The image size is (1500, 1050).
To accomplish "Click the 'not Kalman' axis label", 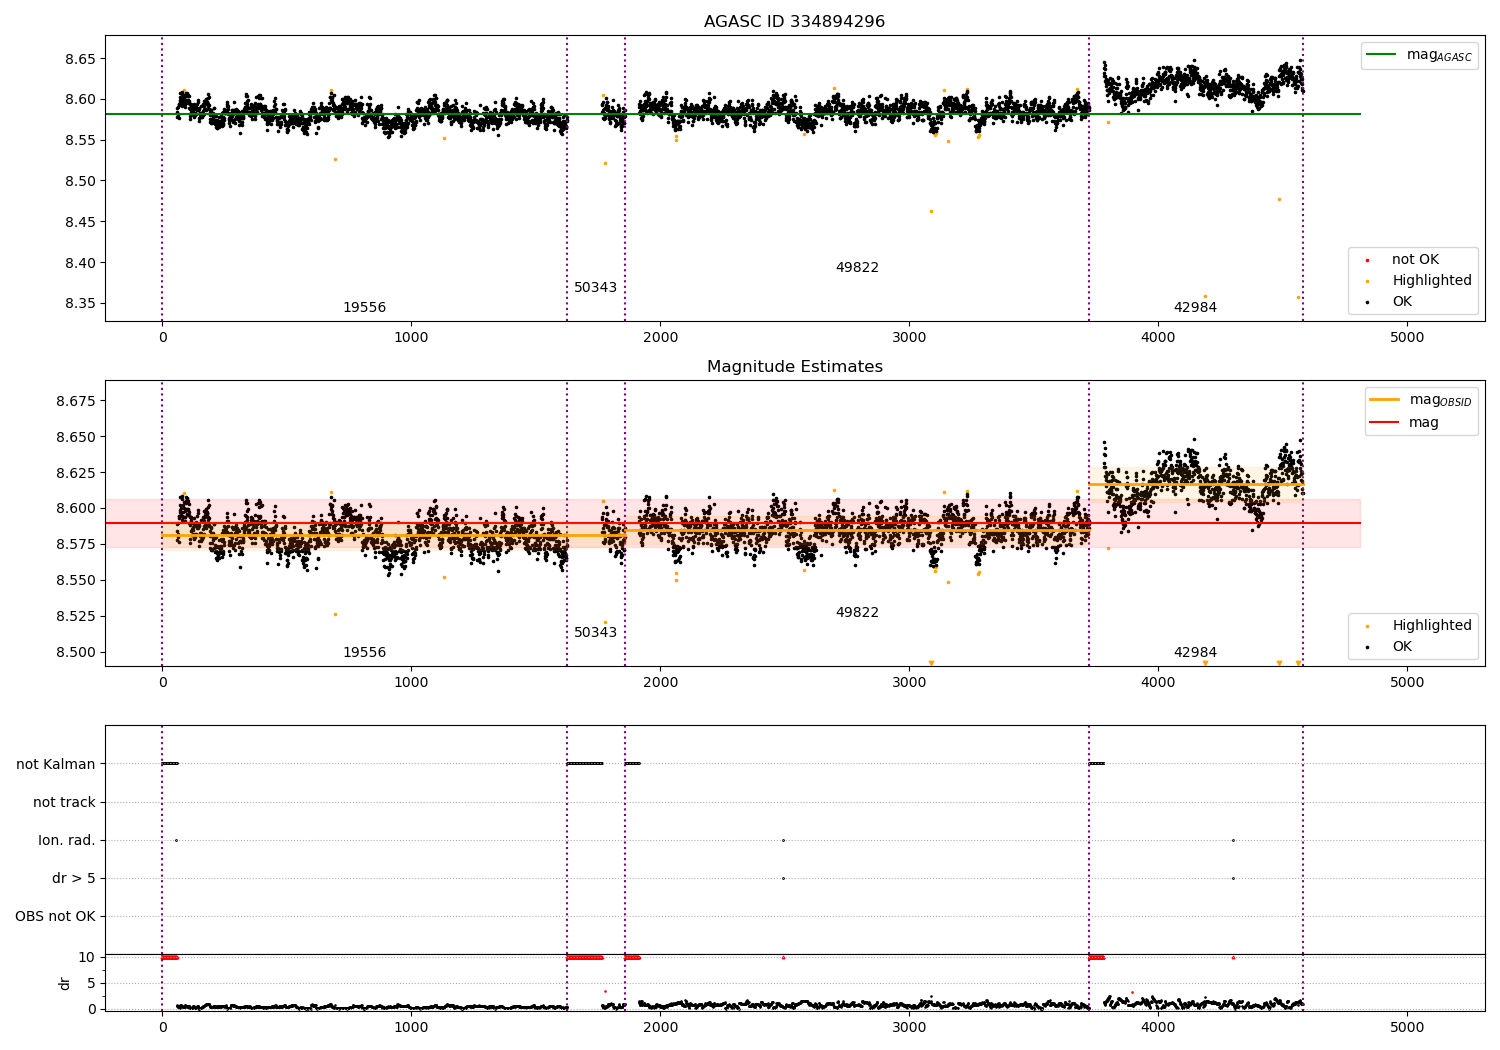I will click(56, 765).
